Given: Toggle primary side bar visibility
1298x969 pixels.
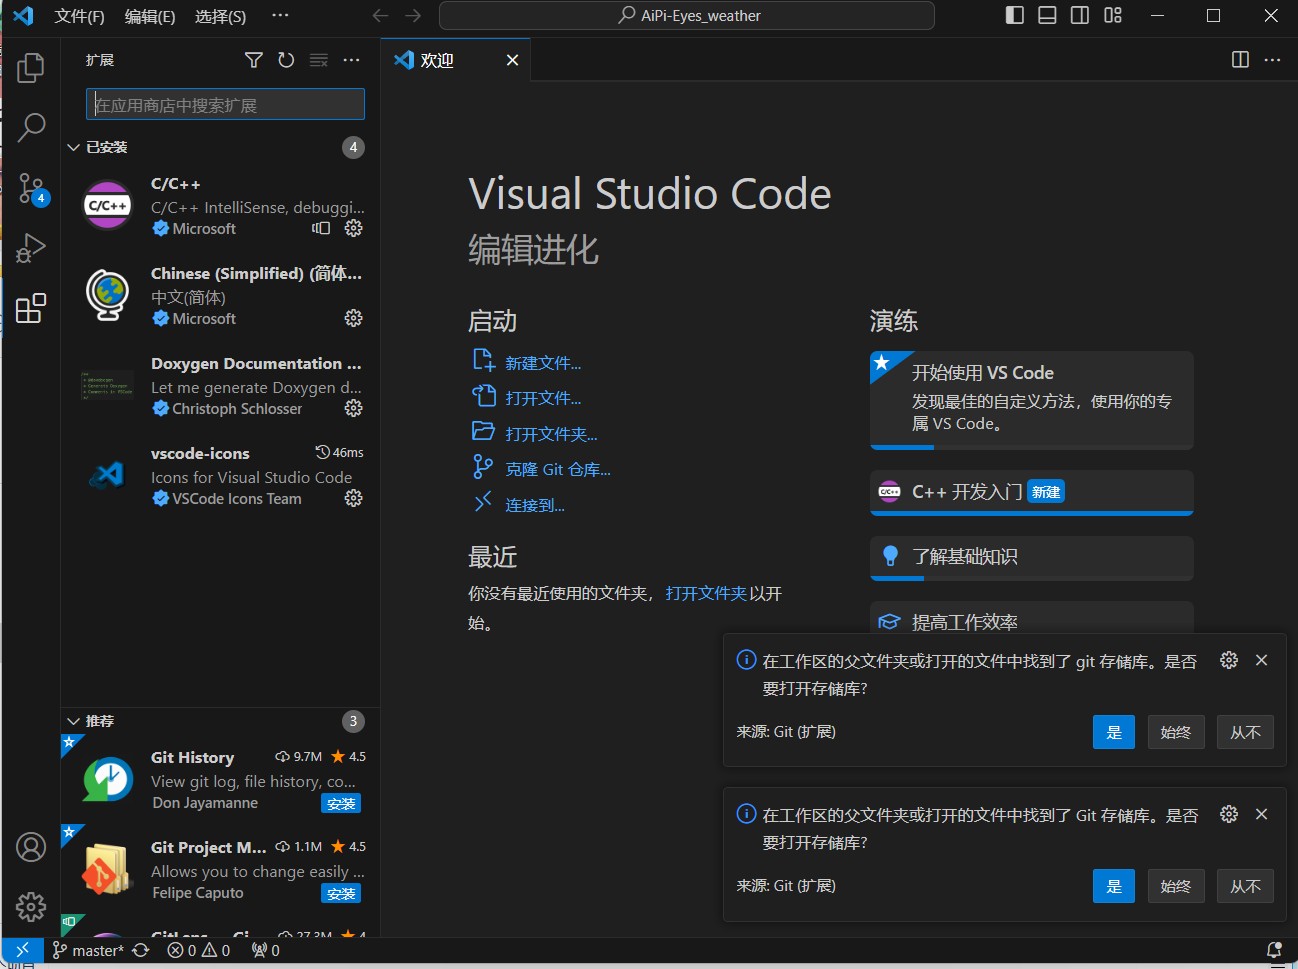Looking at the screenshot, I should [x=1014, y=15].
